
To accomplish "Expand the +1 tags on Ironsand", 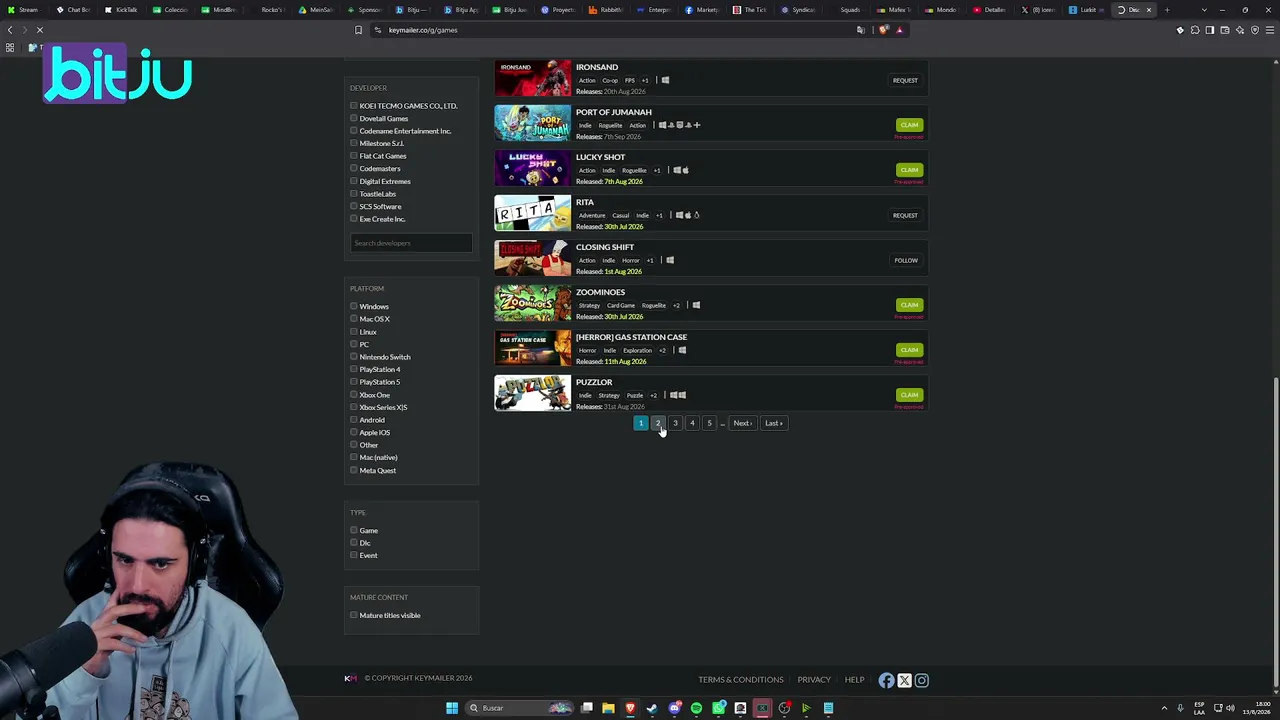I will point(645,80).
